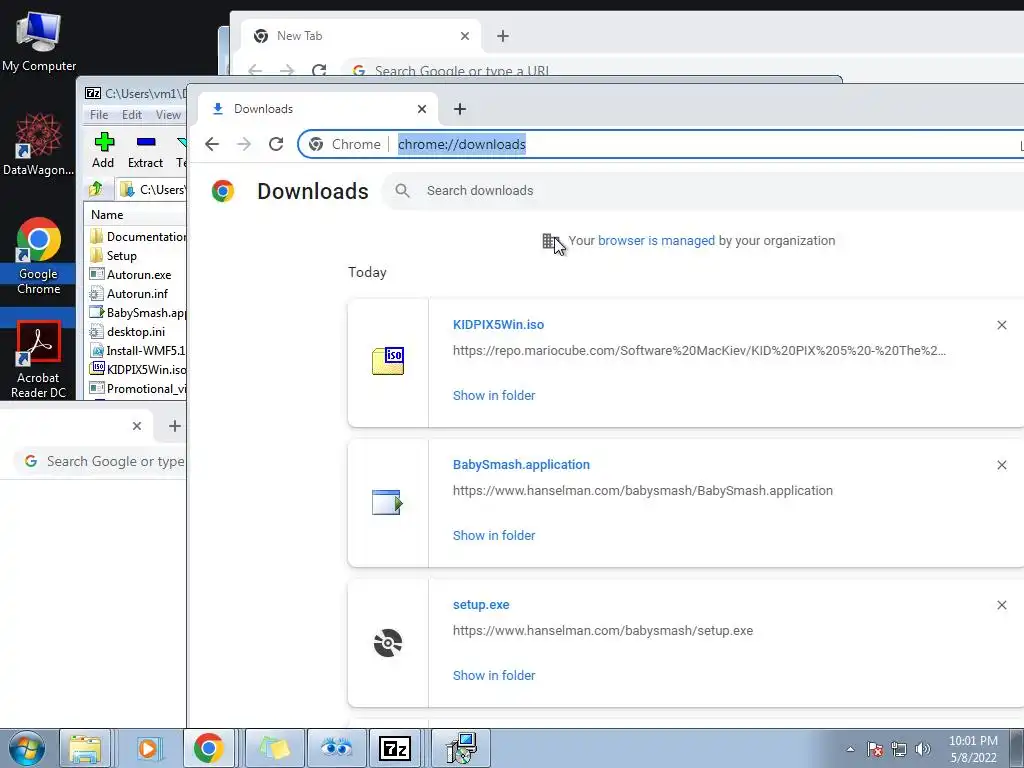This screenshot has height=768, width=1024.
Task: Remove KIDPIX5Win.iso from downloads list
Action: (x=1002, y=325)
